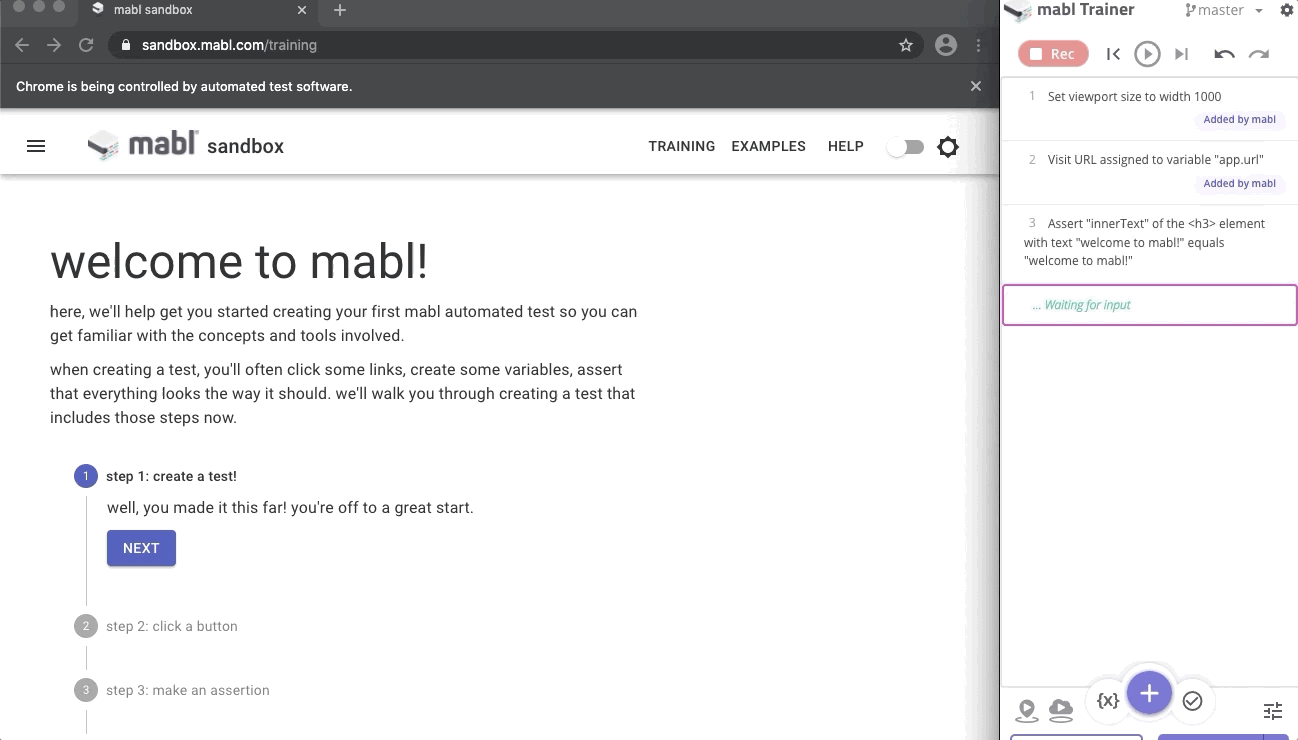Select the mabl sandbox browser tab

200,11
